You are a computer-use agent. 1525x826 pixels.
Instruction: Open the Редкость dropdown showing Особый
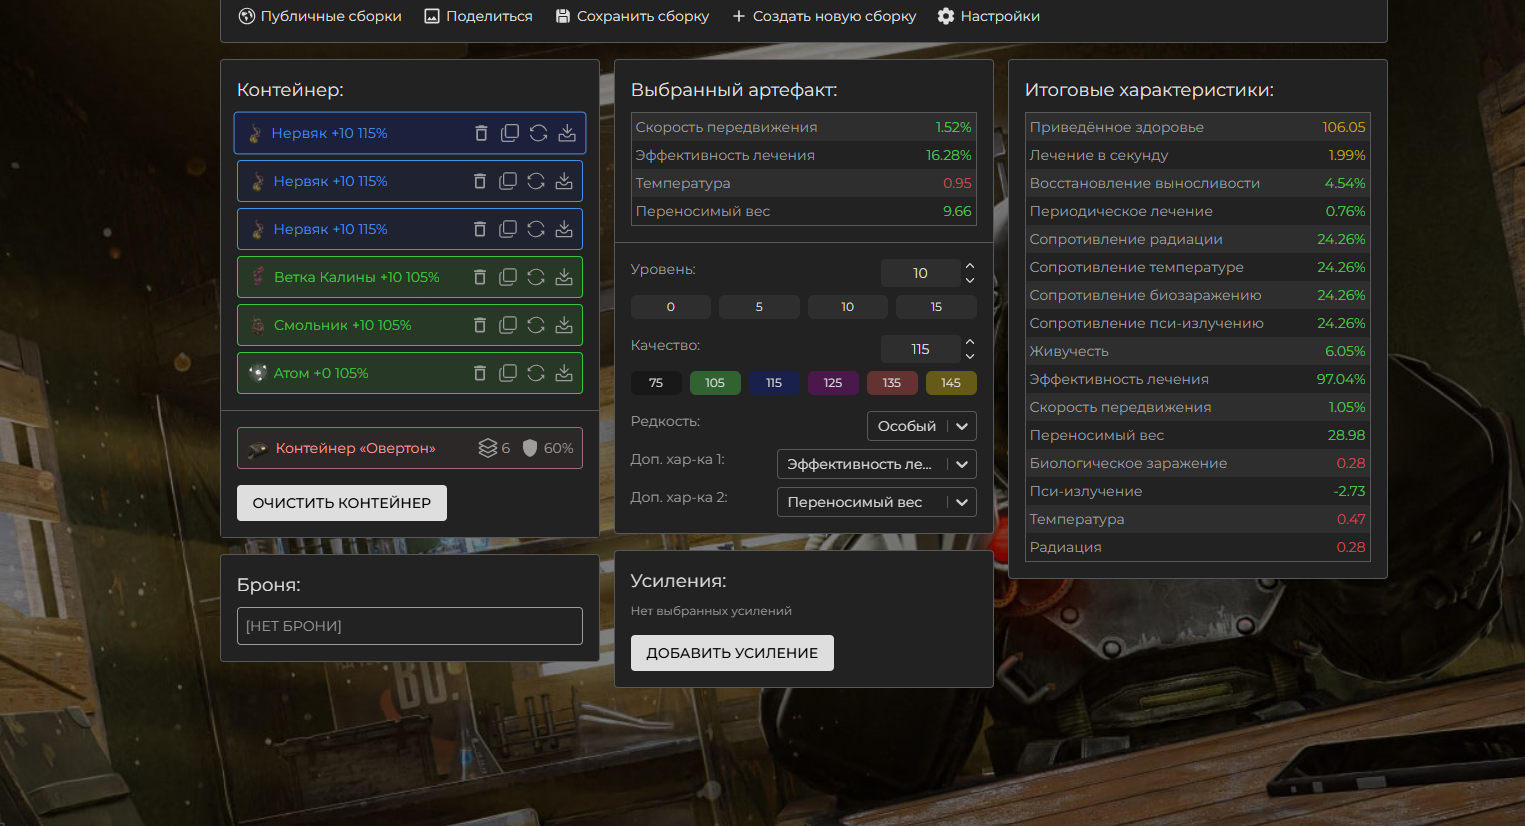tap(922, 426)
